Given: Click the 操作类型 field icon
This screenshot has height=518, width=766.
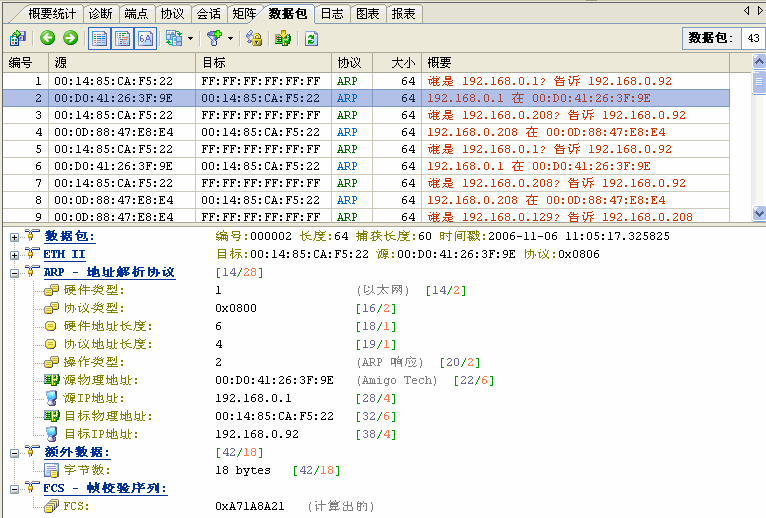Looking at the screenshot, I should pyautogui.click(x=51, y=362).
